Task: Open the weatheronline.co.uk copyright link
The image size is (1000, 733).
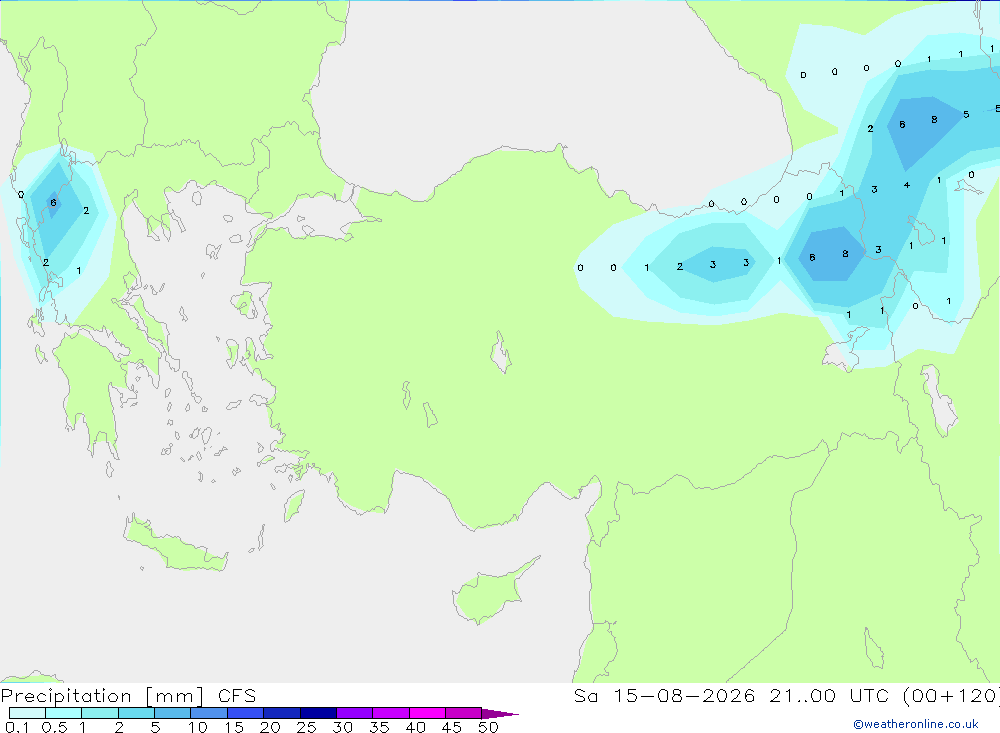Action: click(x=916, y=724)
